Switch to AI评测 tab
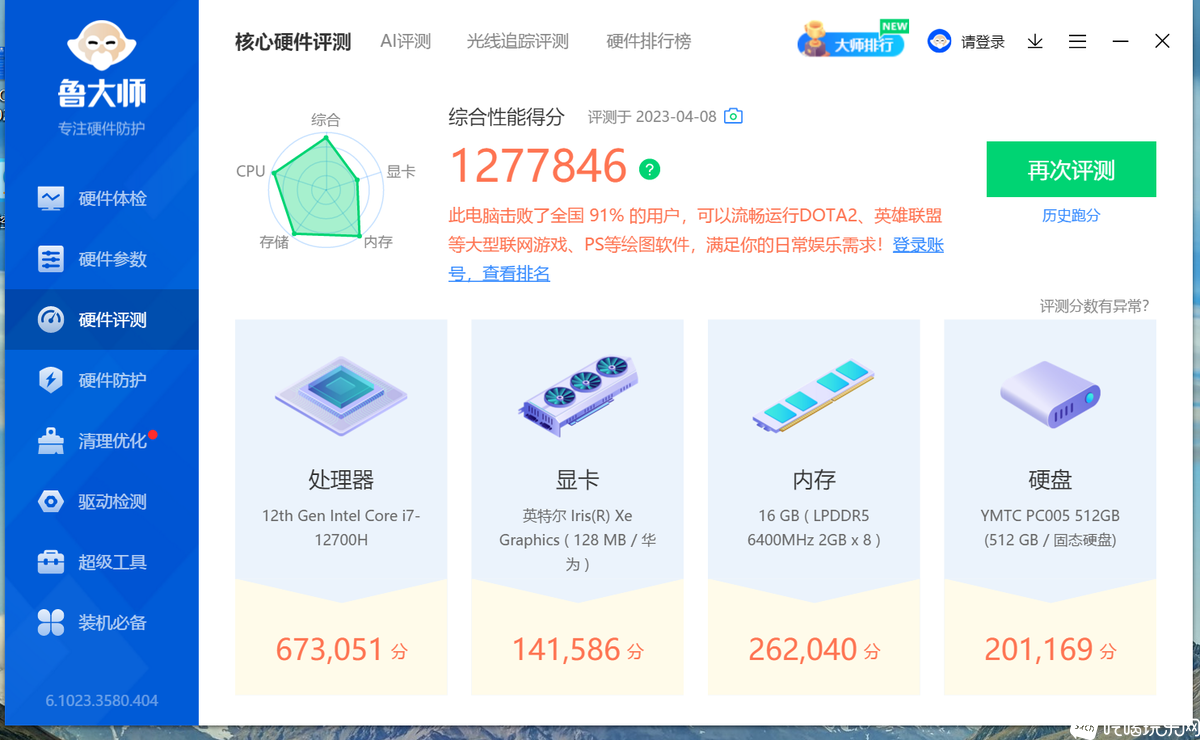The height and width of the screenshot is (740, 1200). coord(405,42)
